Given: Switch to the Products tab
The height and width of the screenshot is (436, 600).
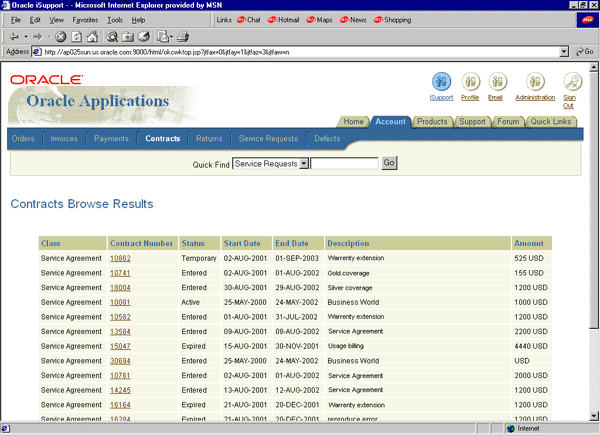Looking at the screenshot, I should [432, 122].
